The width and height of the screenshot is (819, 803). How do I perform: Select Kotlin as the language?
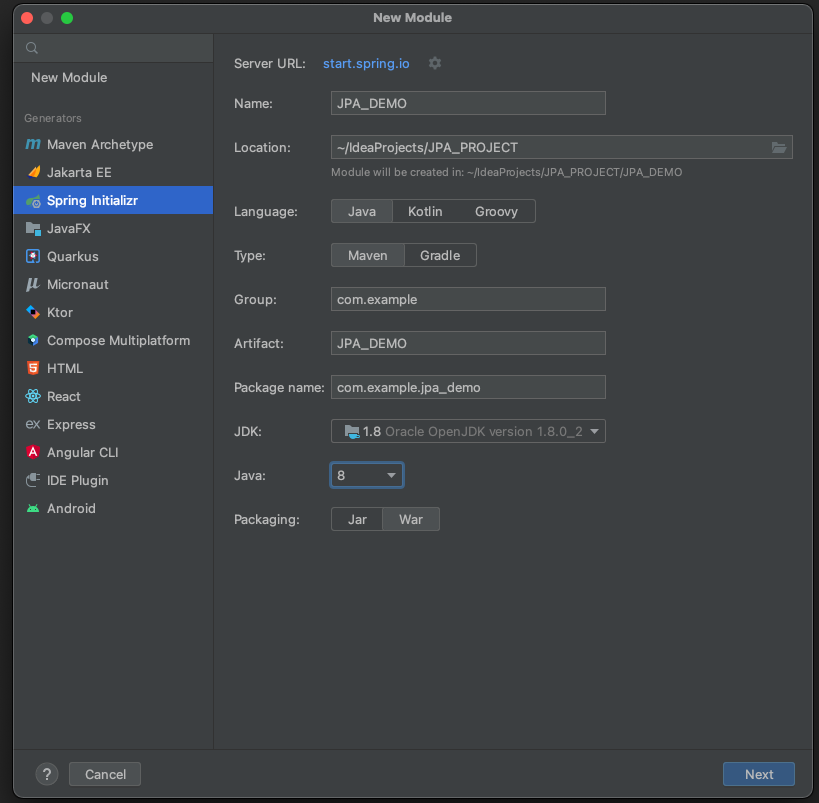tap(425, 211)
